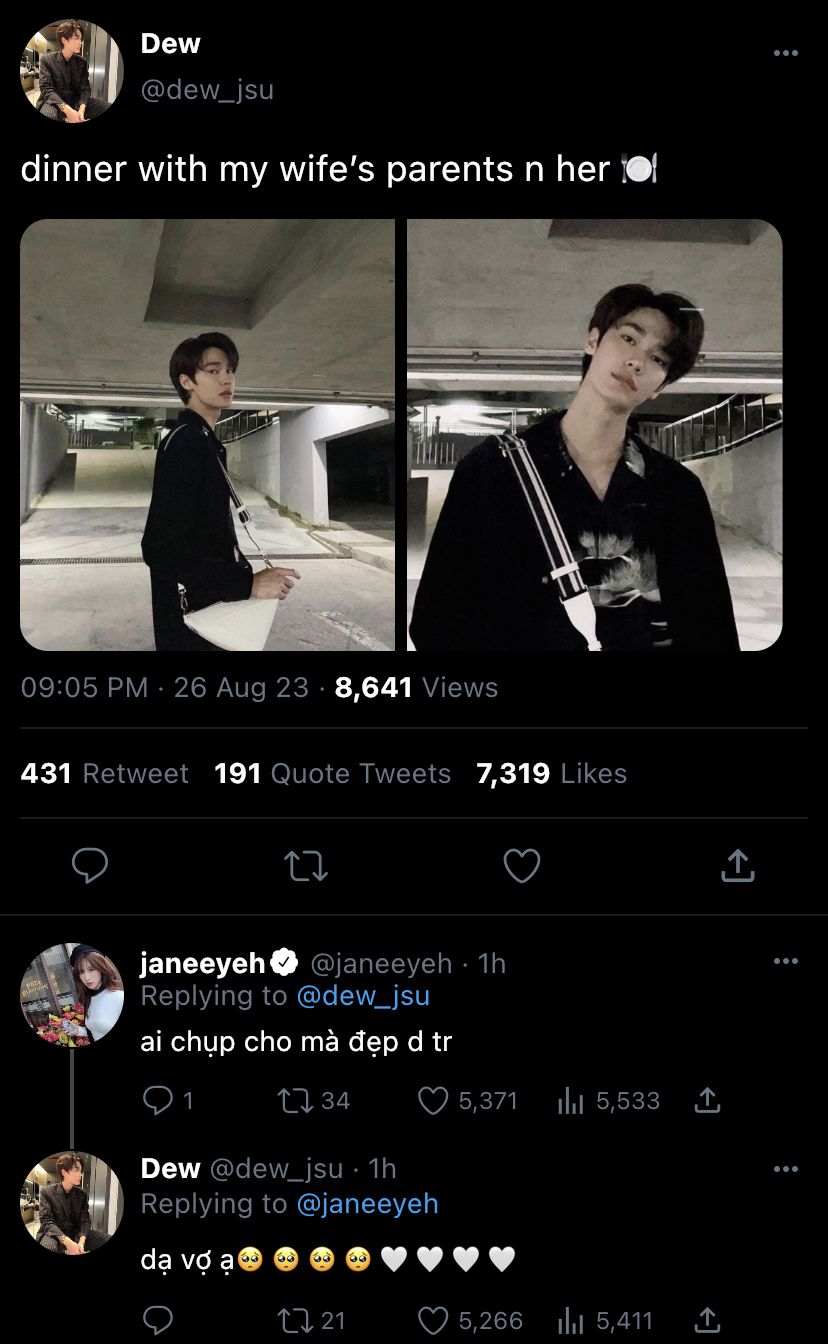
Task: Retweet janeeyeh's comment
Action: 295,1101
